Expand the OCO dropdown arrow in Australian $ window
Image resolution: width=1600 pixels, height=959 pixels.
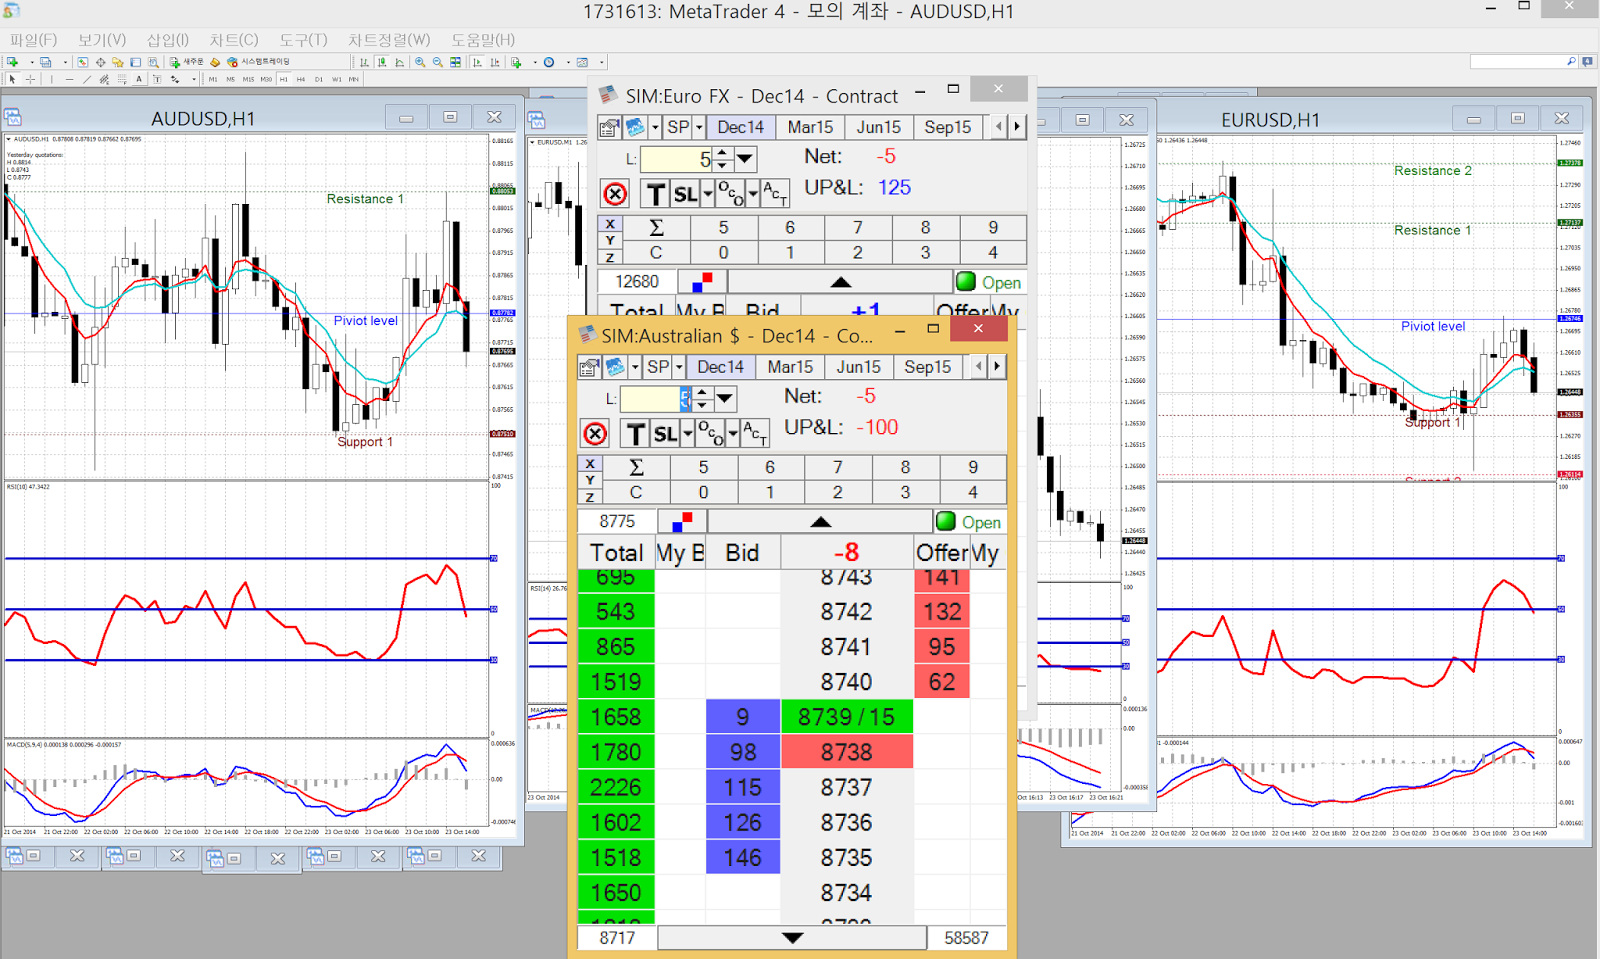point(733,434)
